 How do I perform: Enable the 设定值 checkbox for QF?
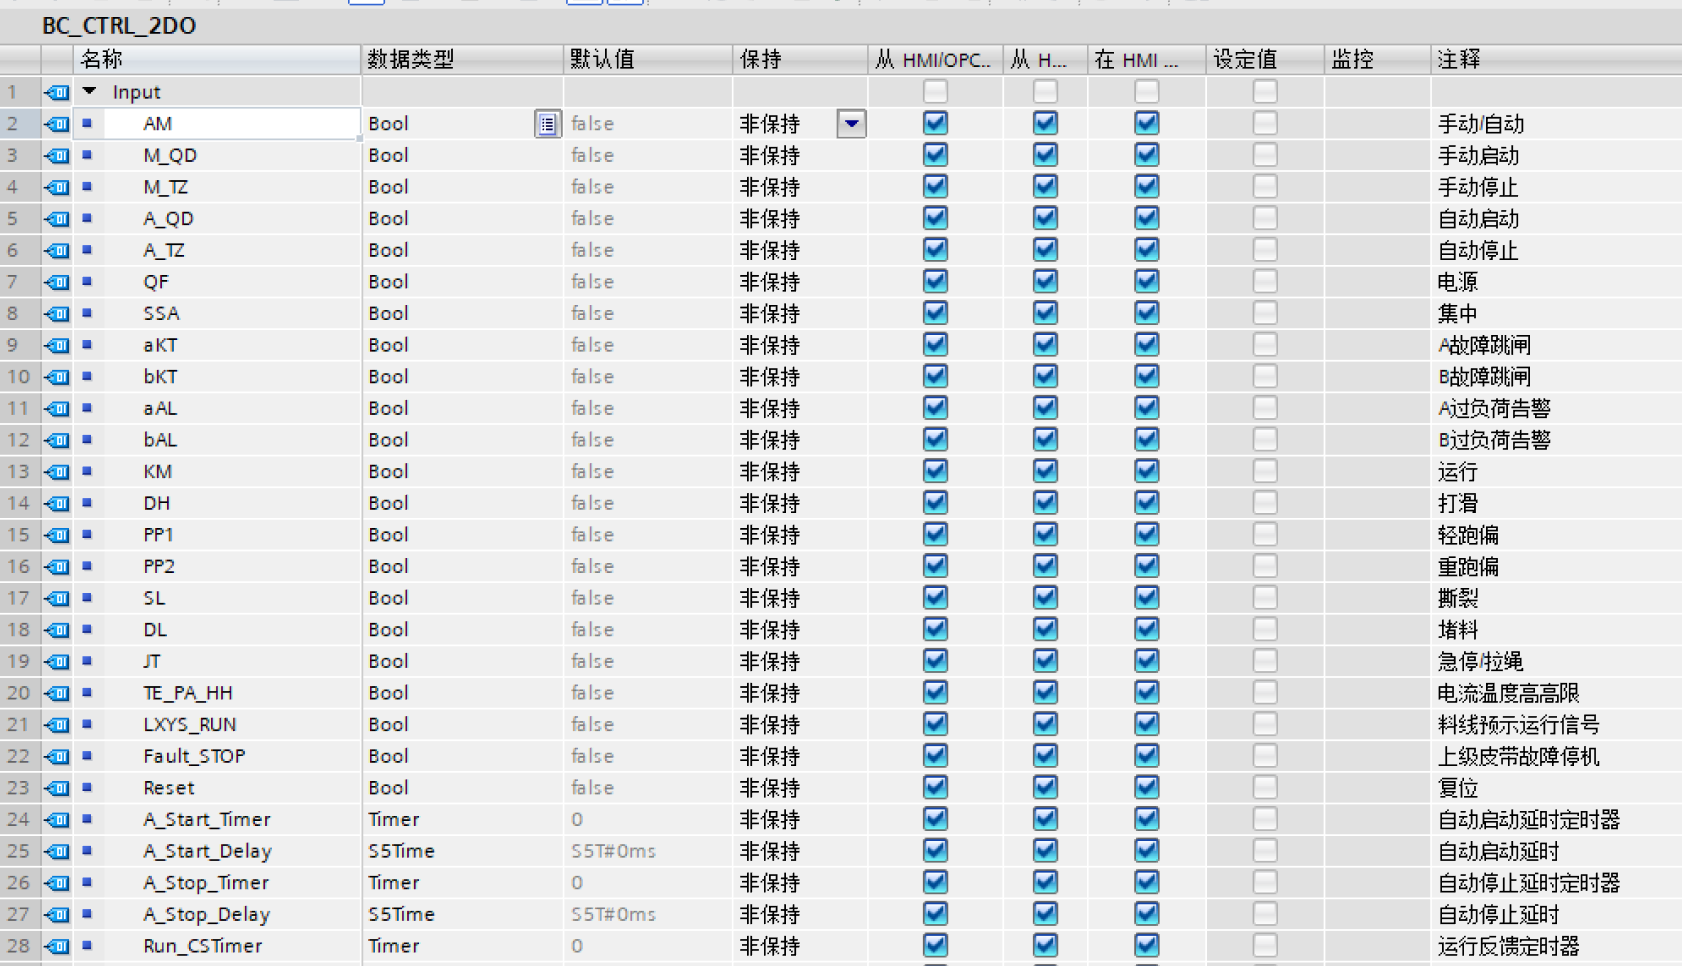click(x=1265, y=282)
